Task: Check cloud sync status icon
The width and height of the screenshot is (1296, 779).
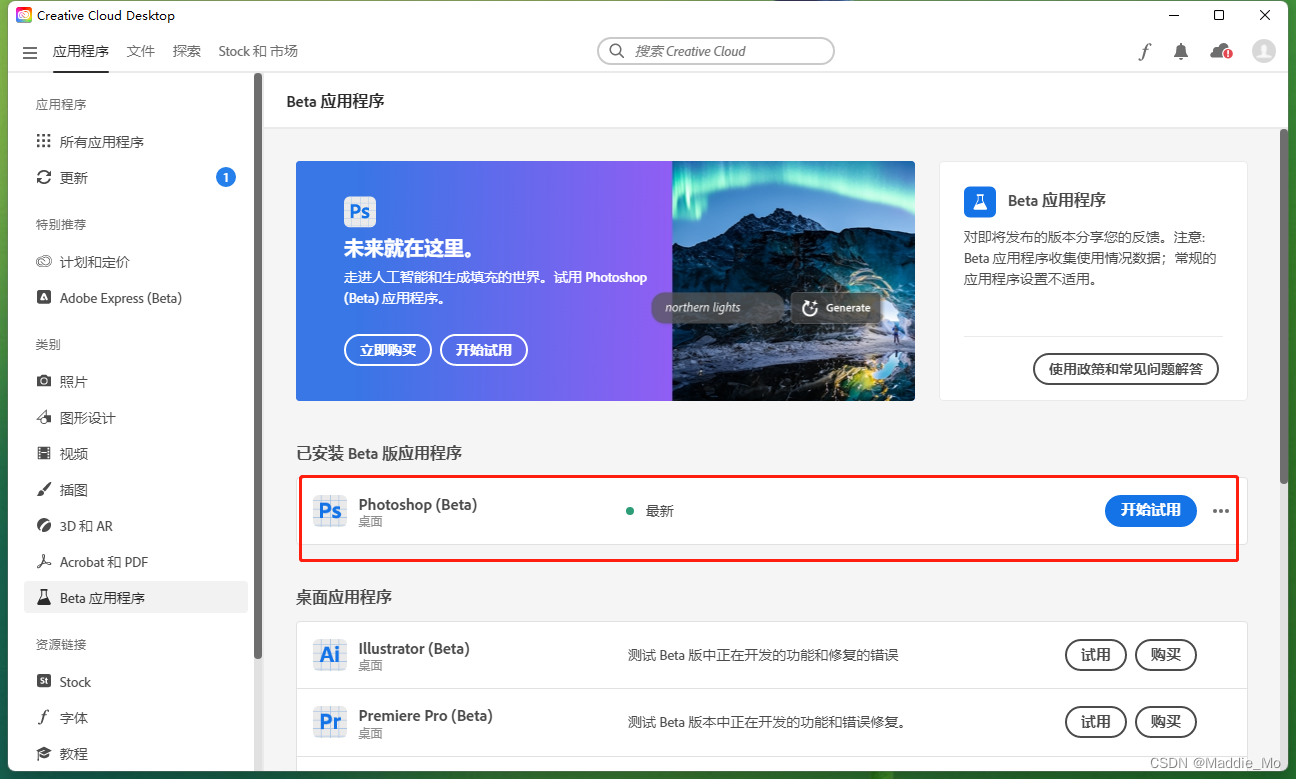Action: click(x=1221, y=52)
